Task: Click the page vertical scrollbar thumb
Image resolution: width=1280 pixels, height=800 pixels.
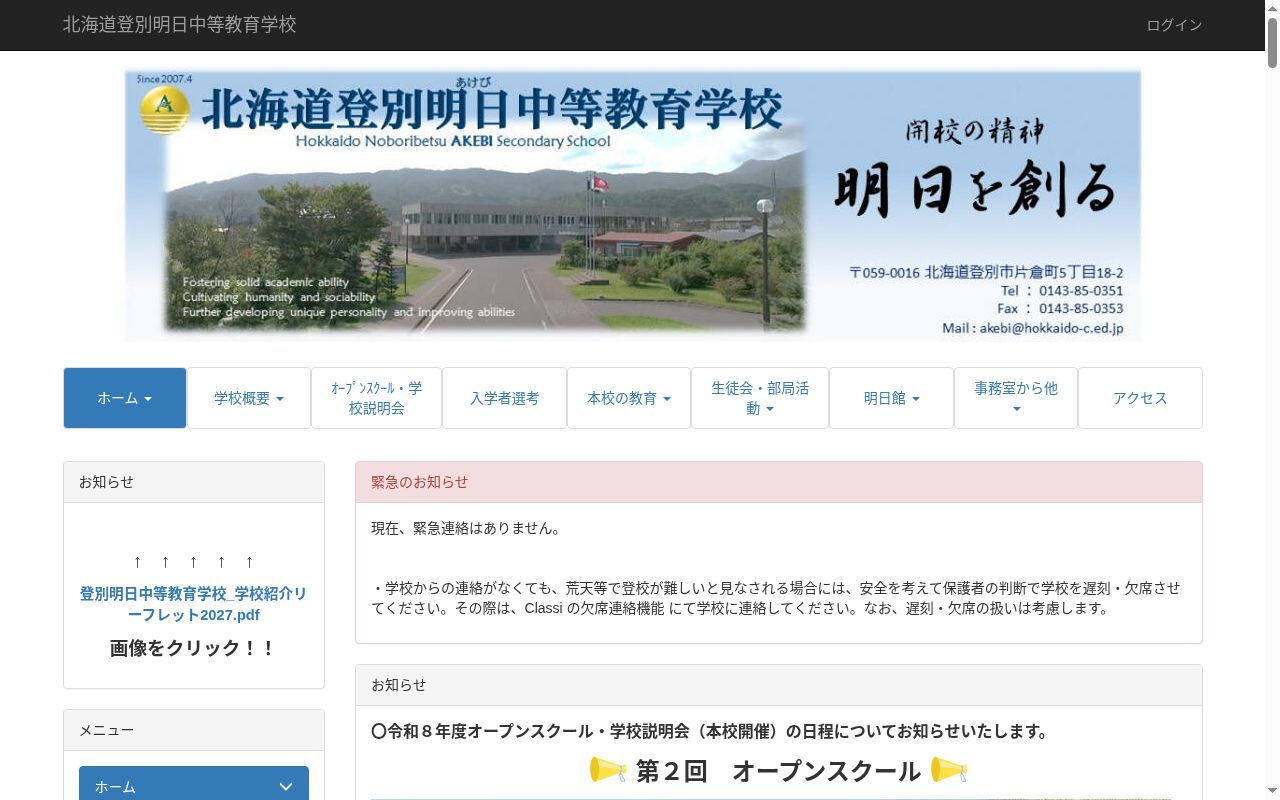Action: click(x=1272, y=42)
